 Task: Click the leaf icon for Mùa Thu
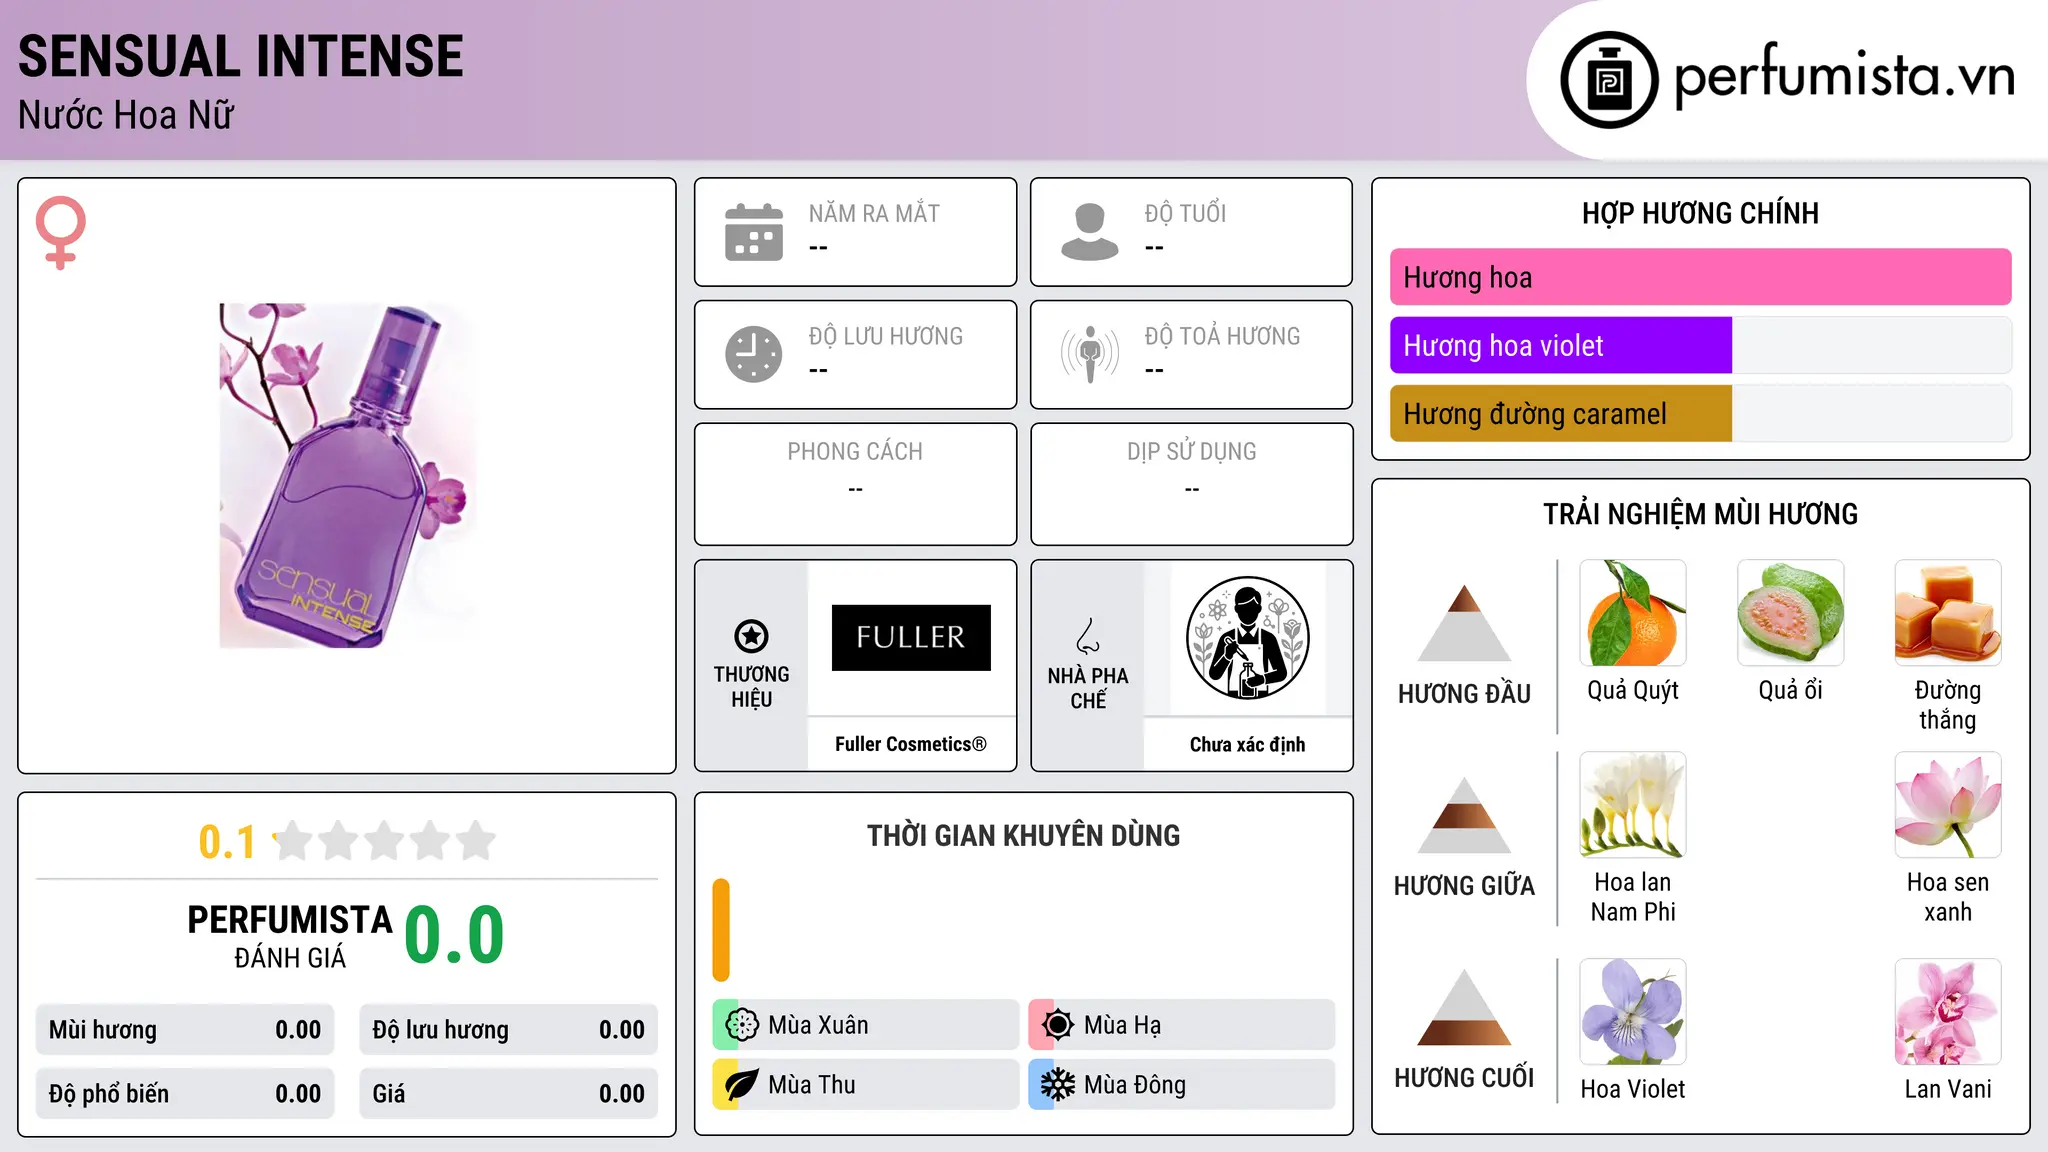[x=741, y=1085]
